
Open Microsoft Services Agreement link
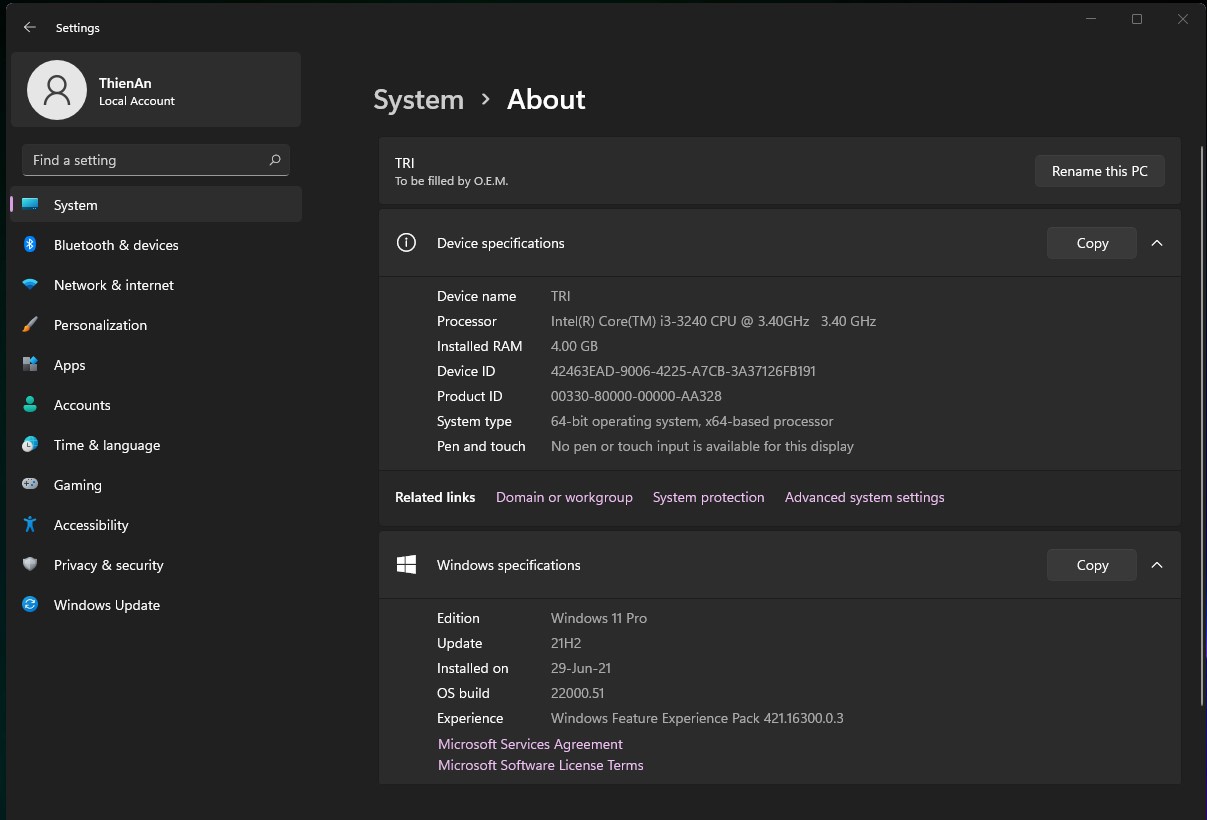coord(530,744)
